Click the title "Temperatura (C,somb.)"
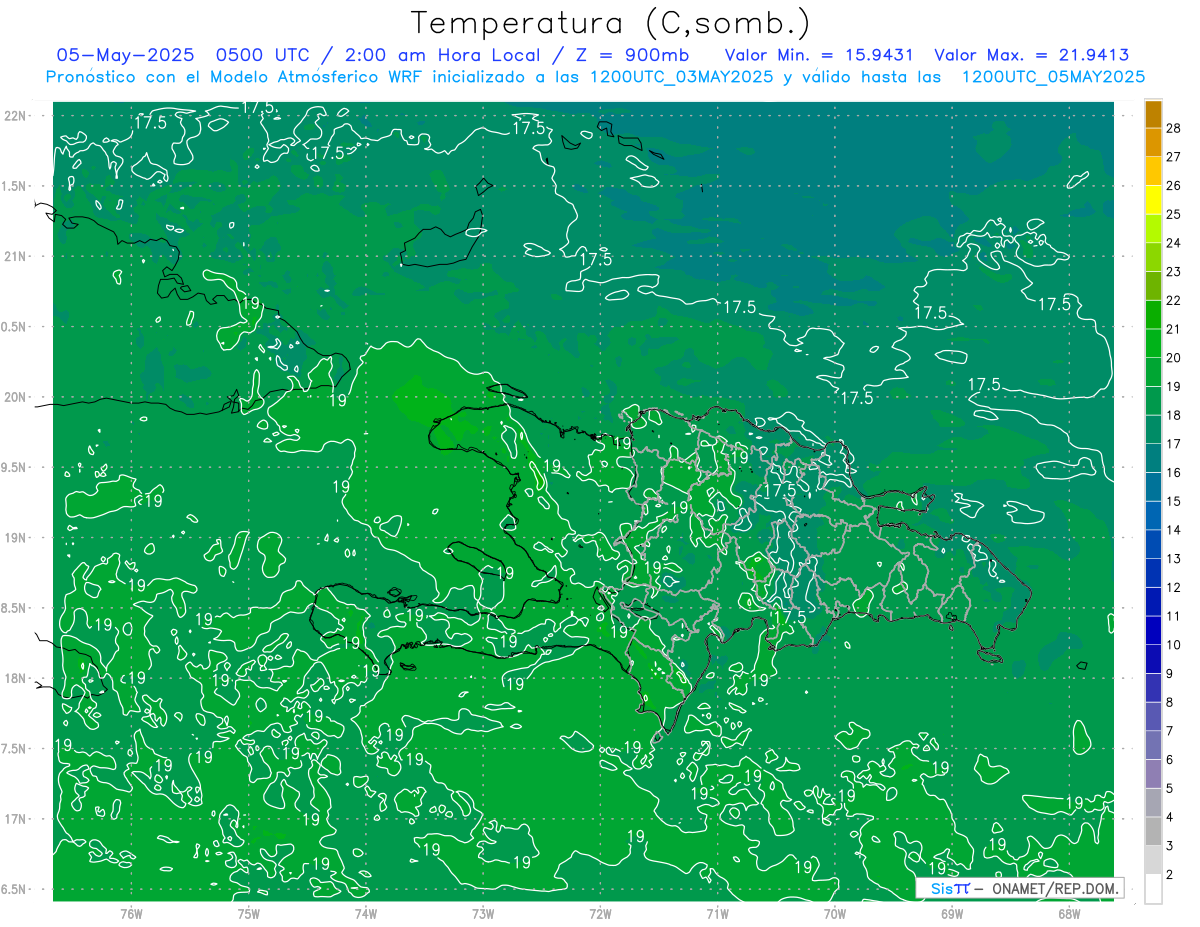1200x927 pixels. [611, 23]
